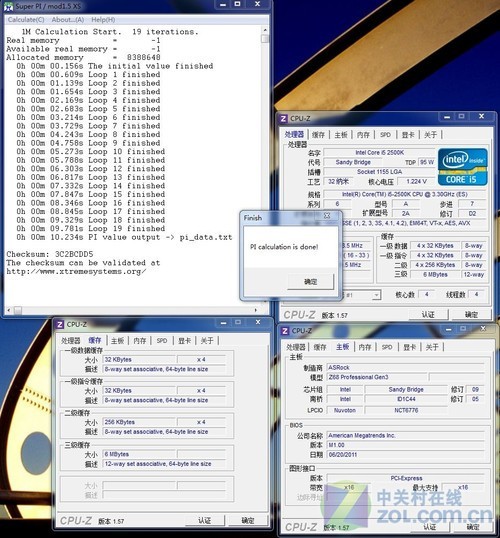Click Super PI vertical scrollbar up arrow
The width and height of the screenshot is (500, 538).
click(265, 30)
